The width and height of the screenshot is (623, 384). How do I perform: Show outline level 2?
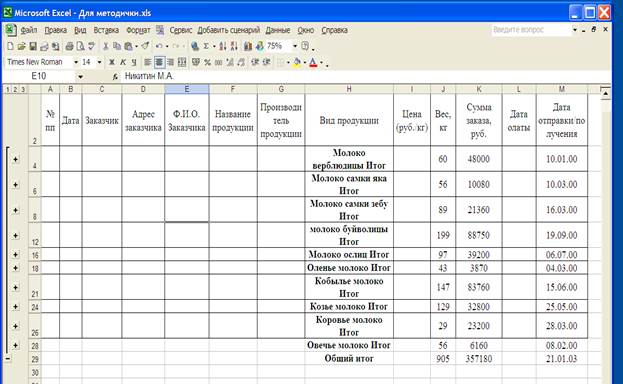[x=15, y=89]
